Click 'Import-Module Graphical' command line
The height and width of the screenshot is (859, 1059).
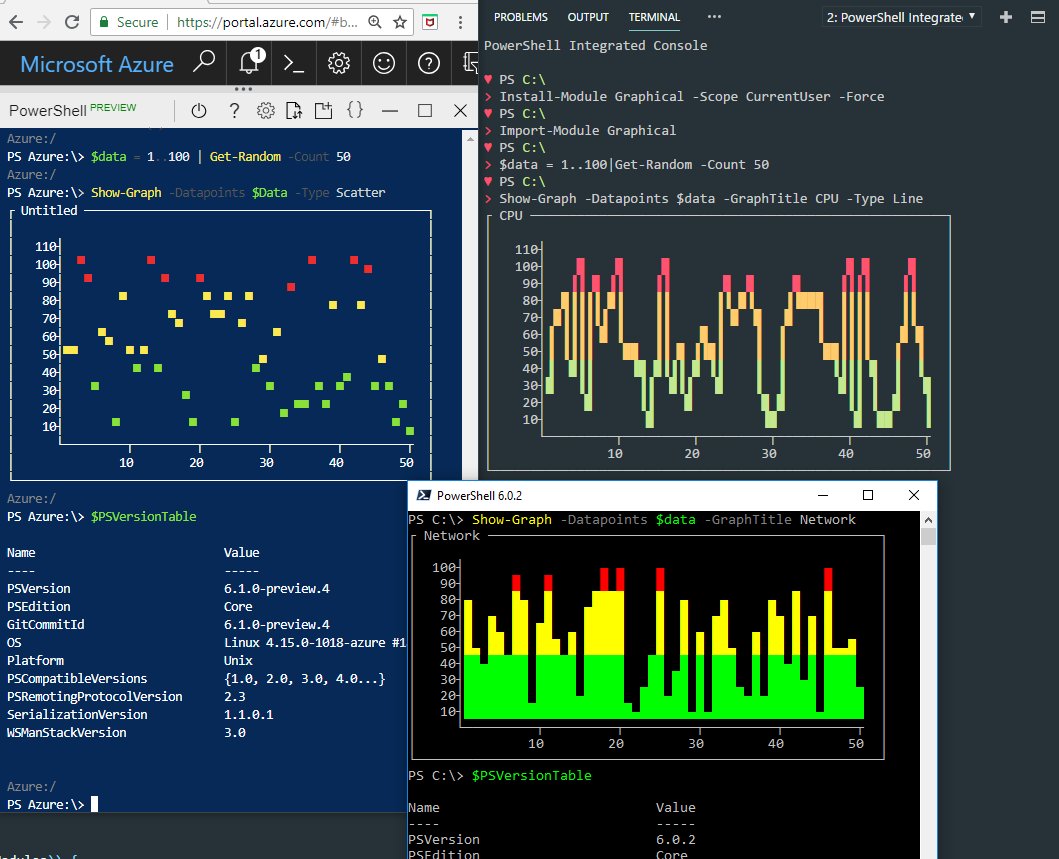[587, 130]
